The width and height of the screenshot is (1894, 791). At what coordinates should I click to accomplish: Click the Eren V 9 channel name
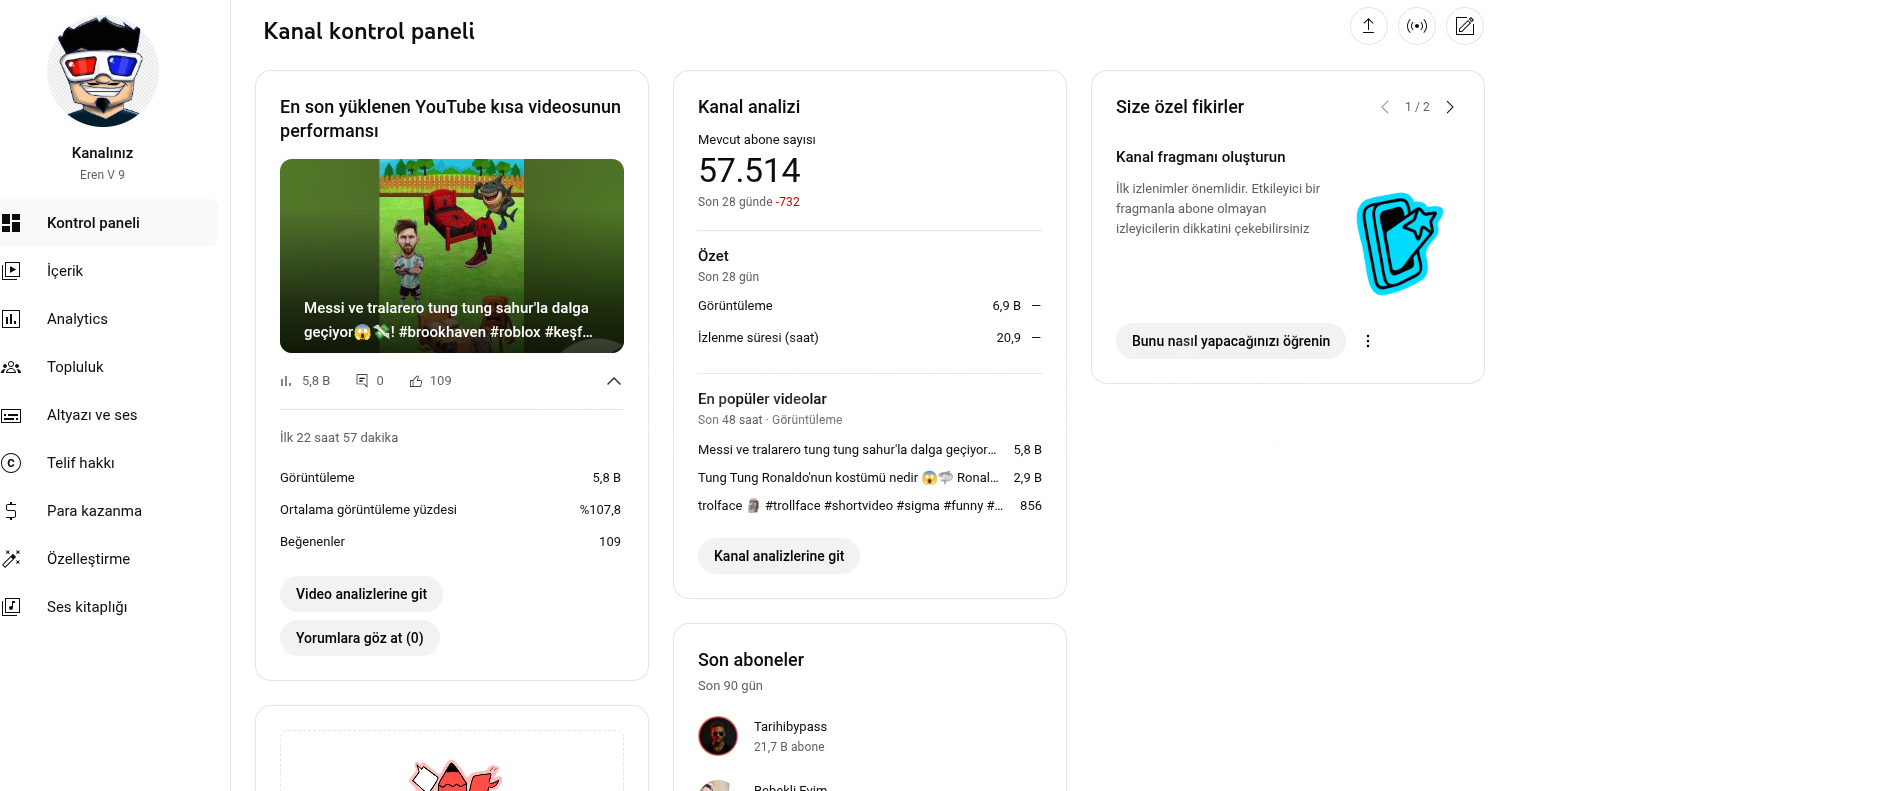102,175
